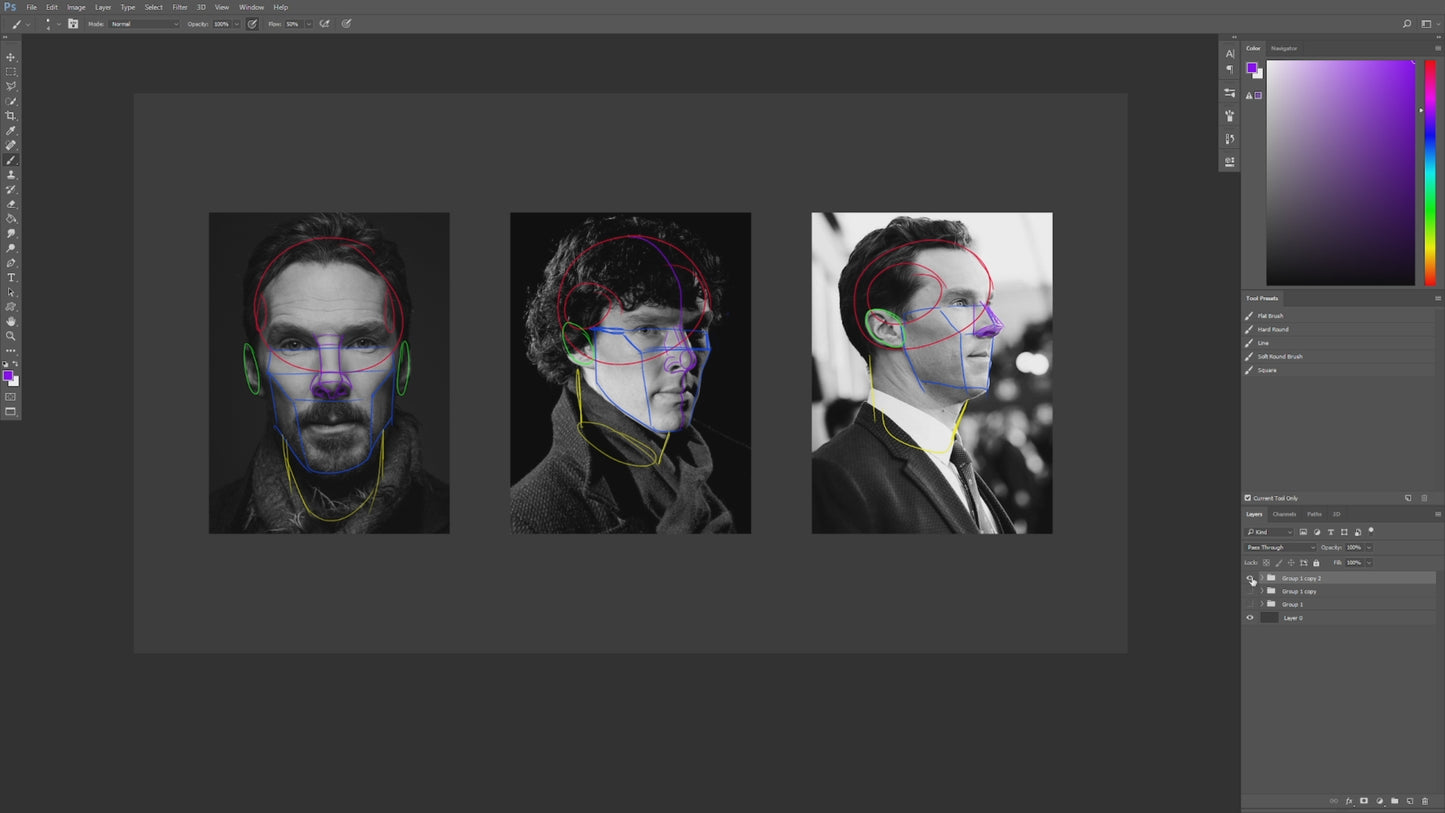
Task: Select the Clone Stamp tool
Action: coord(11,174)
